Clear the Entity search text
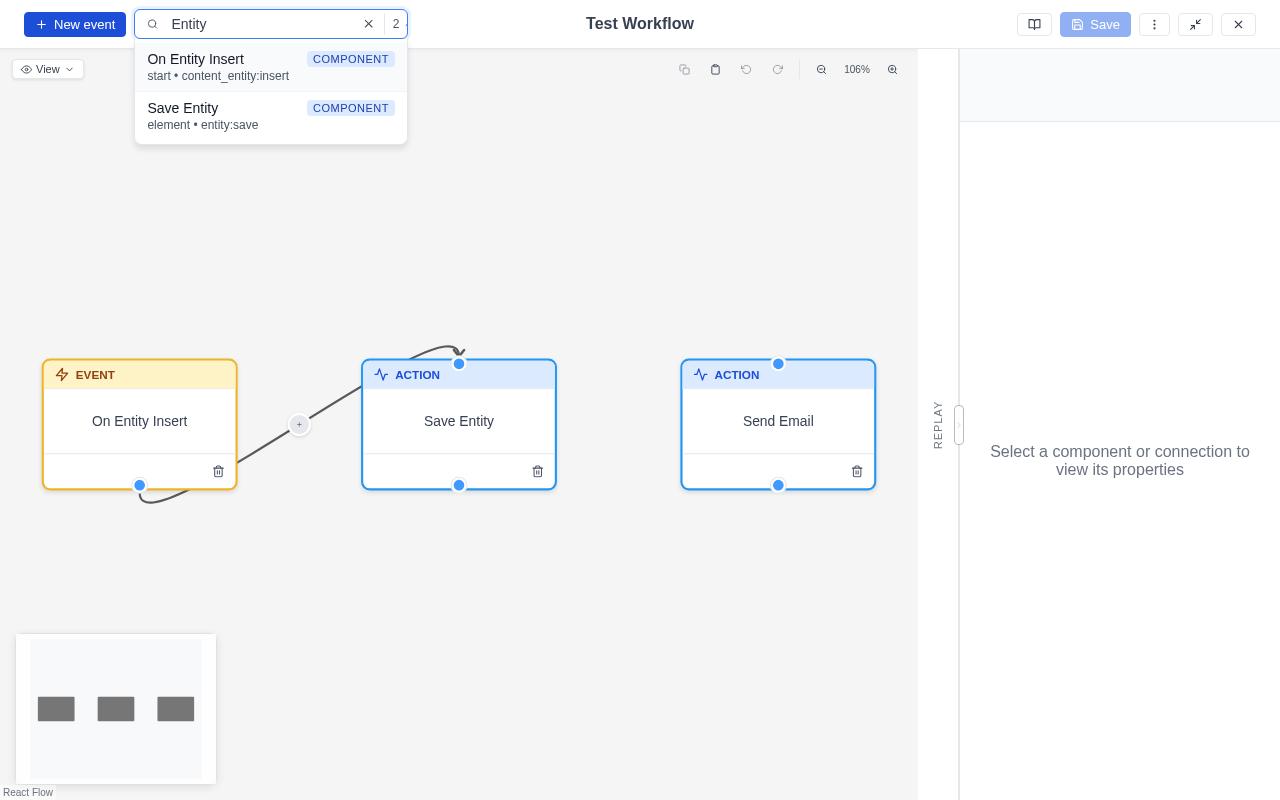This screenshot has width=1280, height=800. (x=368, y=24)
